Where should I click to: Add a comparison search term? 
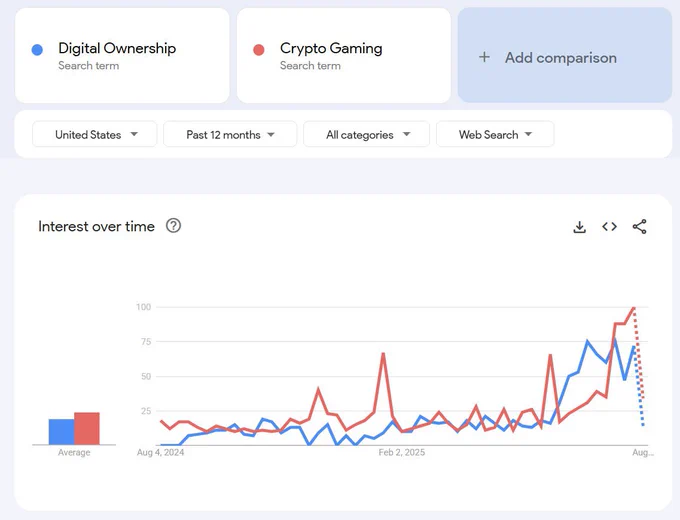click(565, 55)
